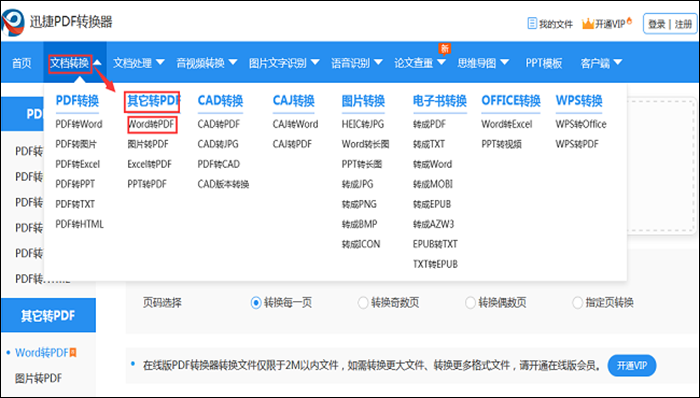This screenshot has height=398, width=700.
Task: Choose 转成BMP under 图片转换
Action: (x=359, y=224)
